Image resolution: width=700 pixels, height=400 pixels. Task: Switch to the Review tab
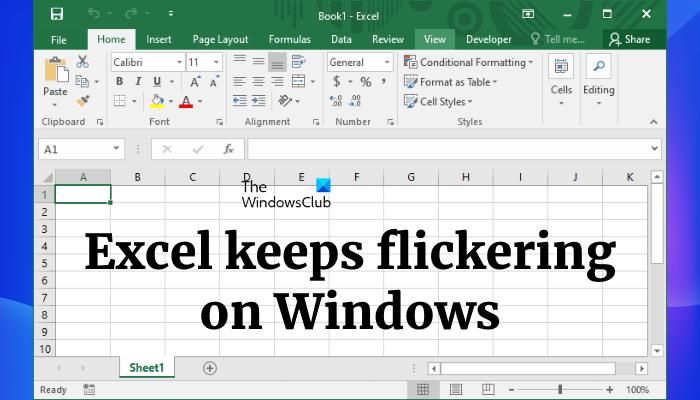(388, 39)
